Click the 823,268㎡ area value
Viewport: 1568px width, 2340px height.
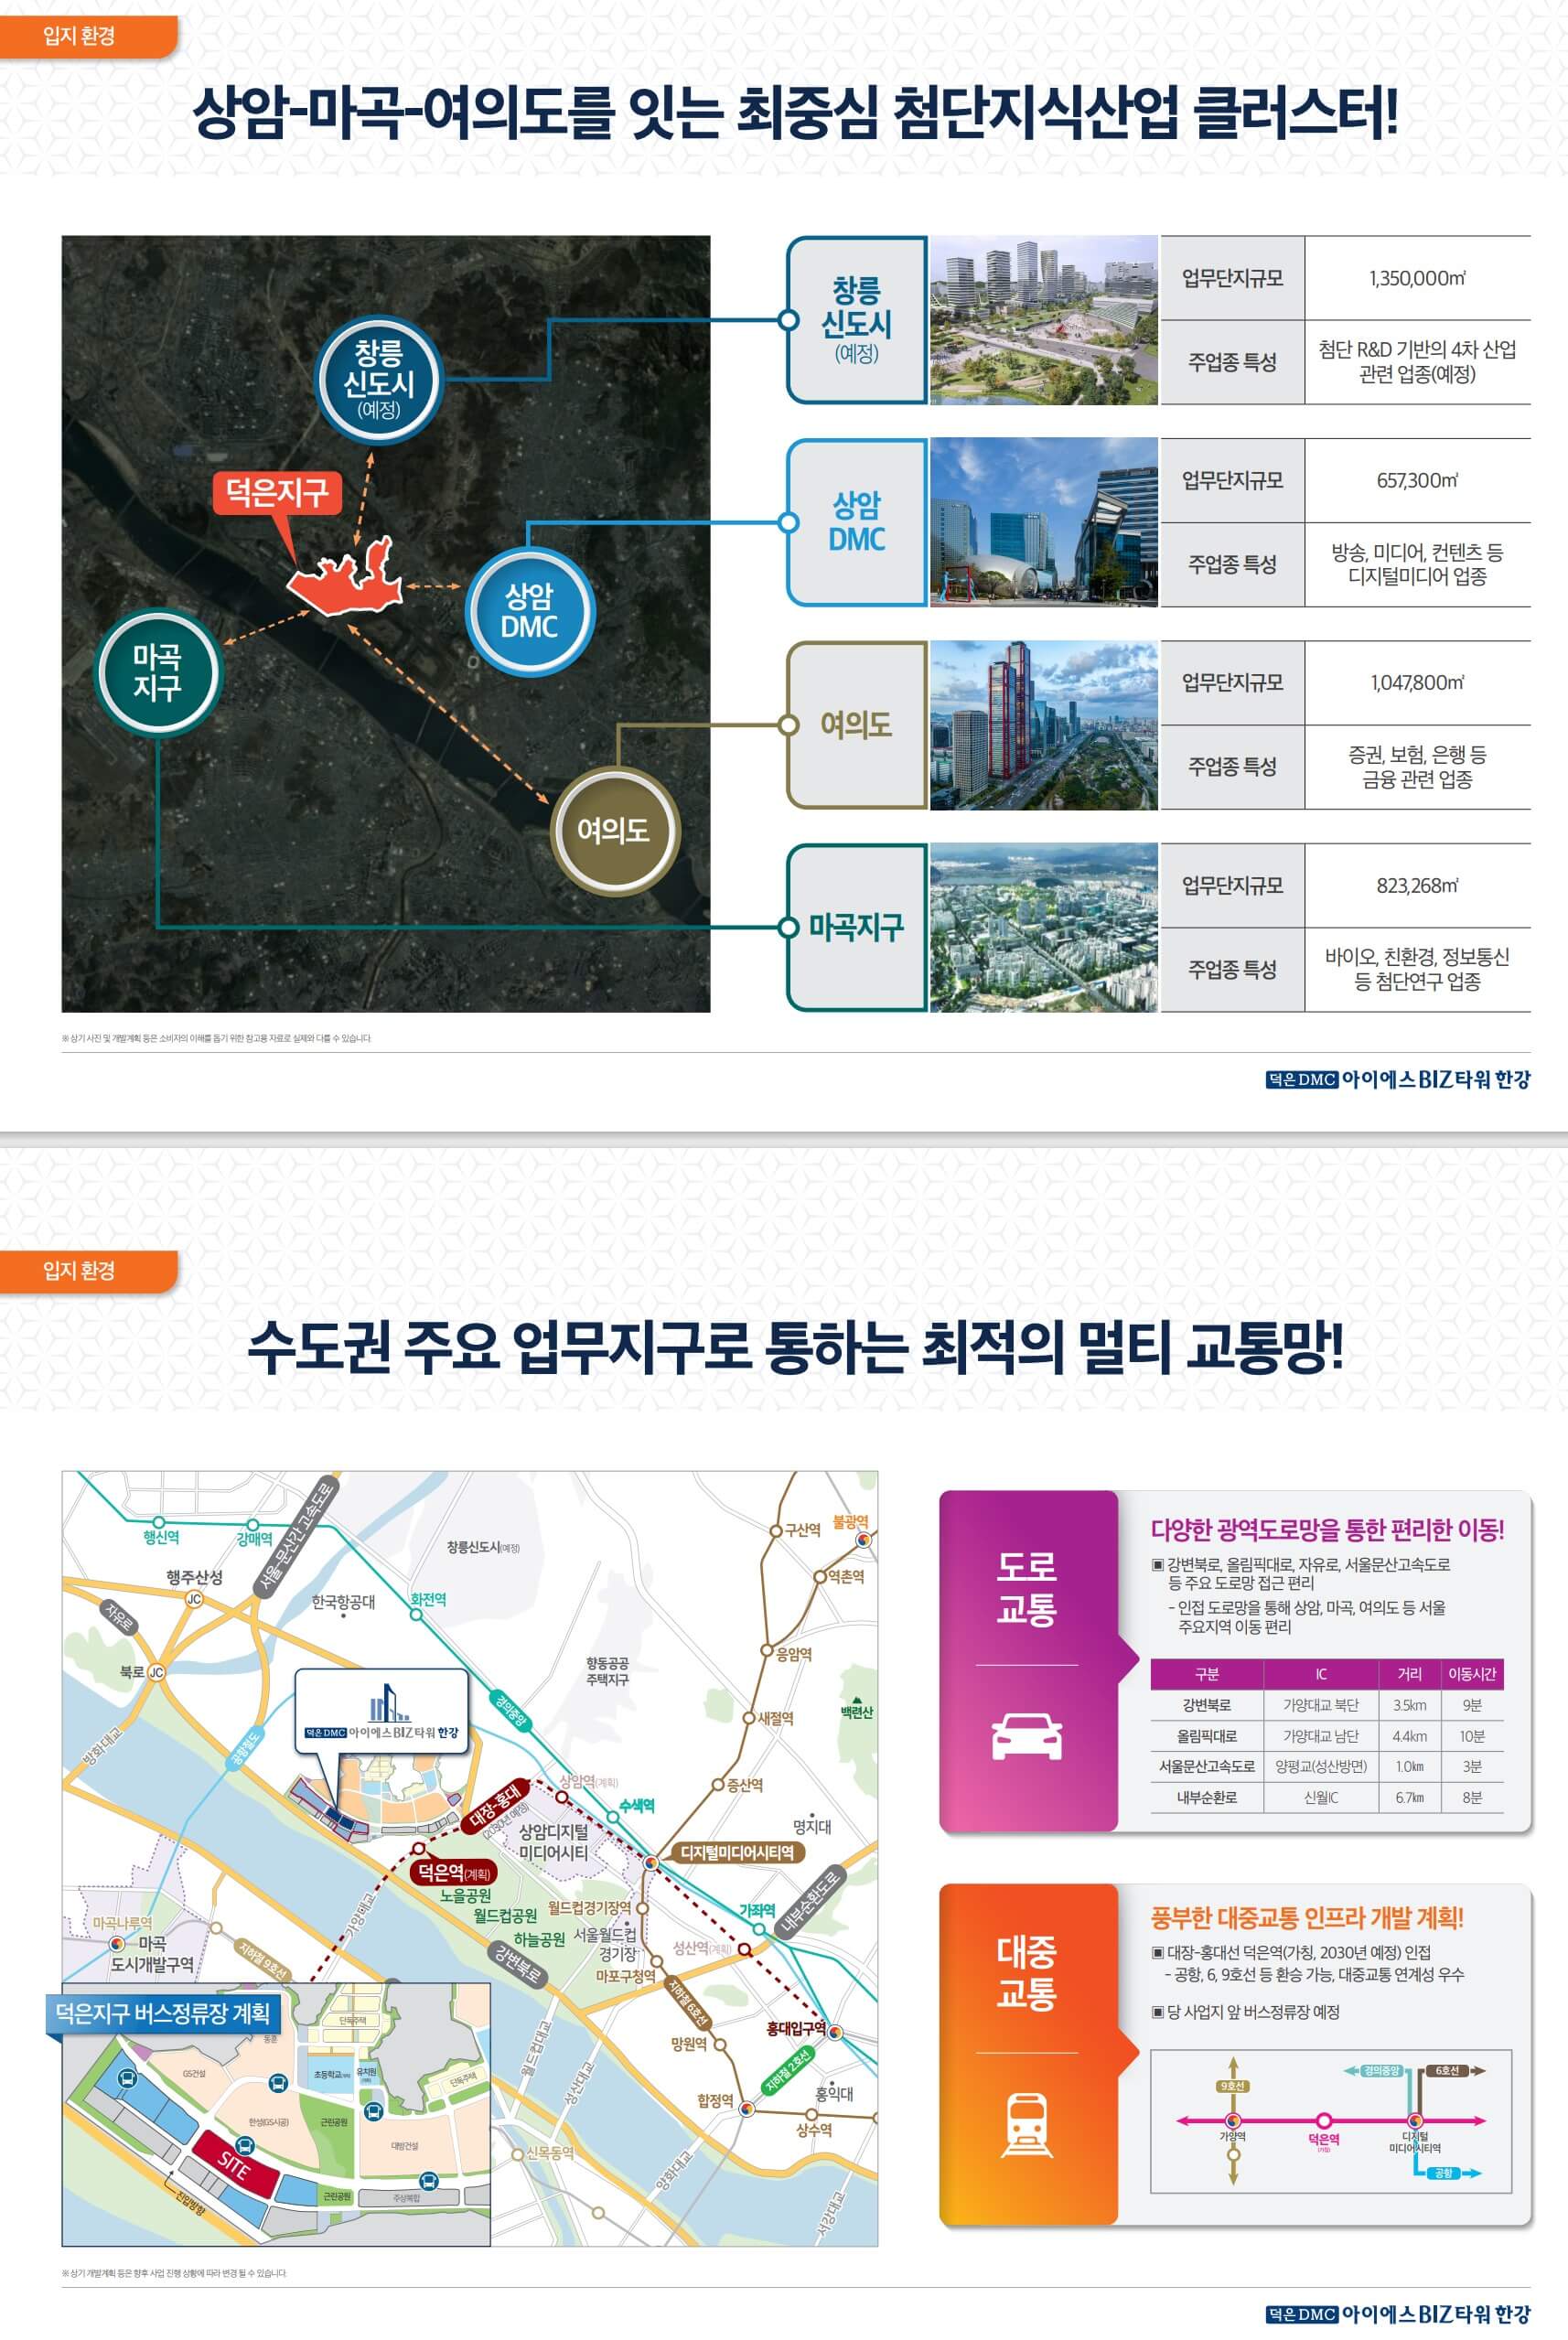(1417, 885)
